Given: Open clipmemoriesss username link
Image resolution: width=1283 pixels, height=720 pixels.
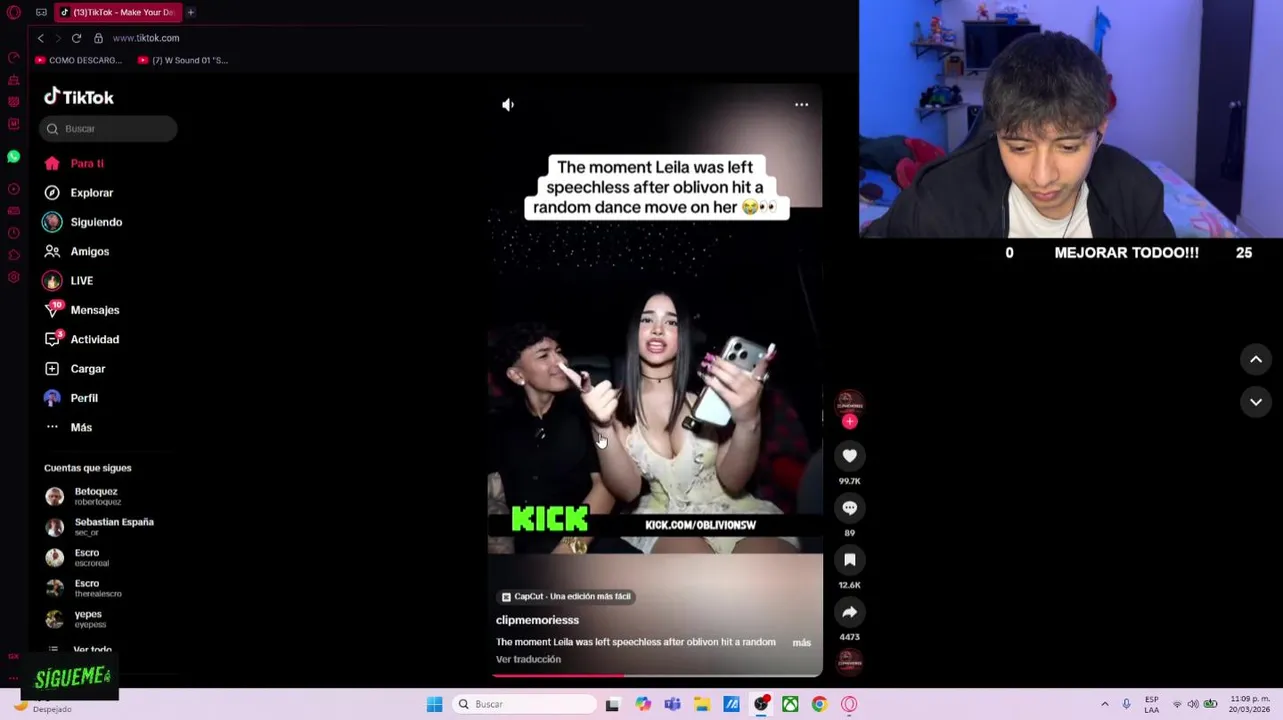Looking at the screenshot, I should point(537,620).
